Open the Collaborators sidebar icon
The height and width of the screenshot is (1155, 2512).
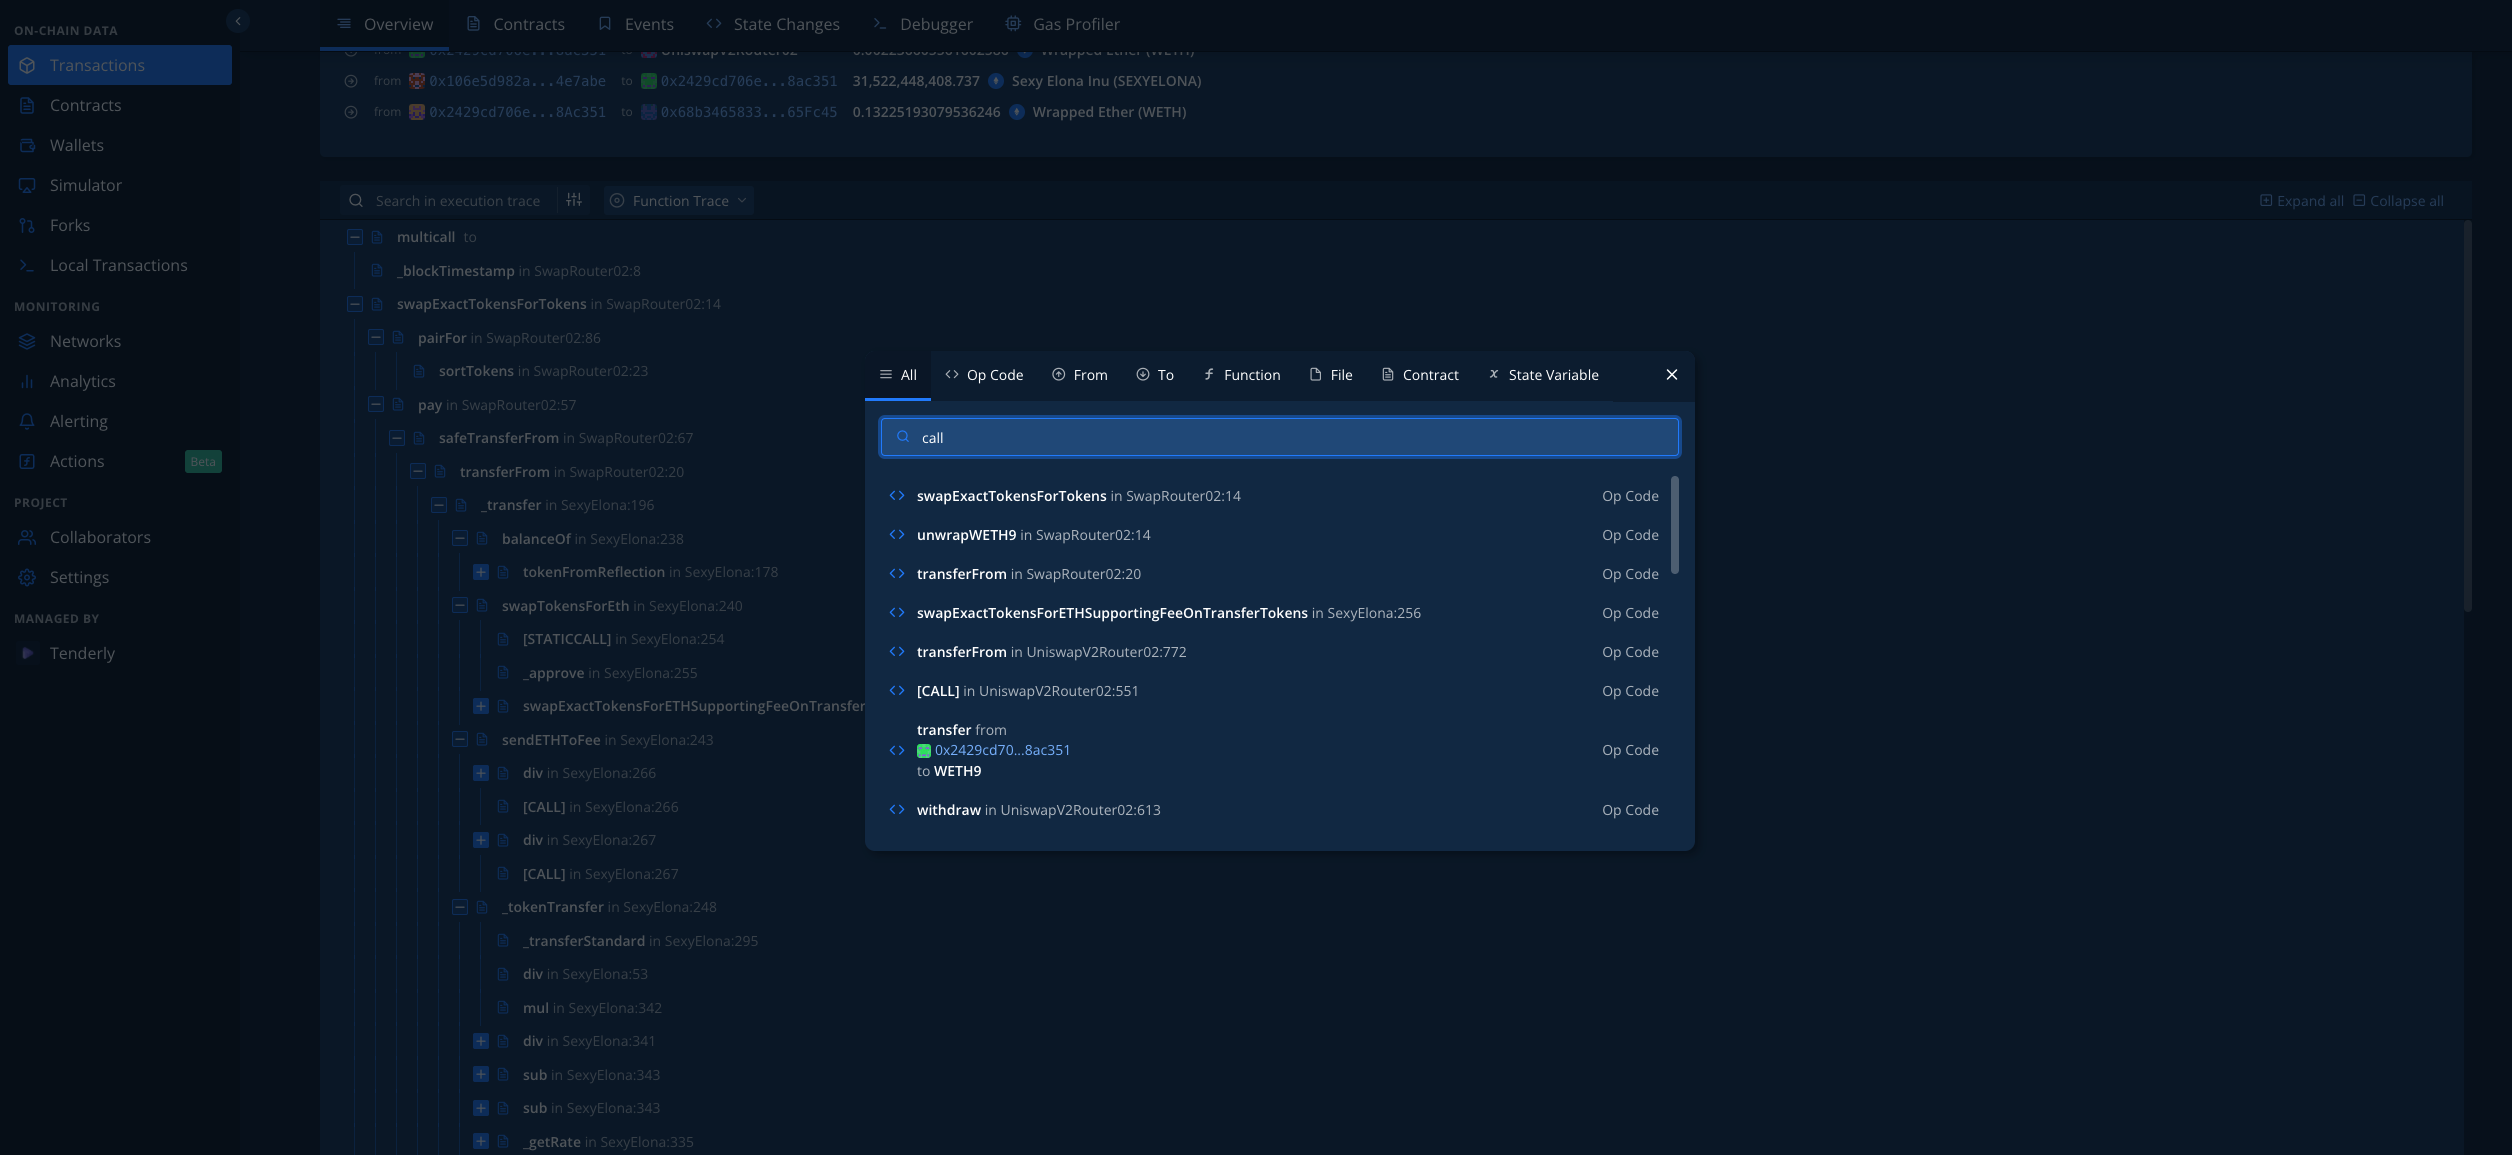tap(27, 537)
